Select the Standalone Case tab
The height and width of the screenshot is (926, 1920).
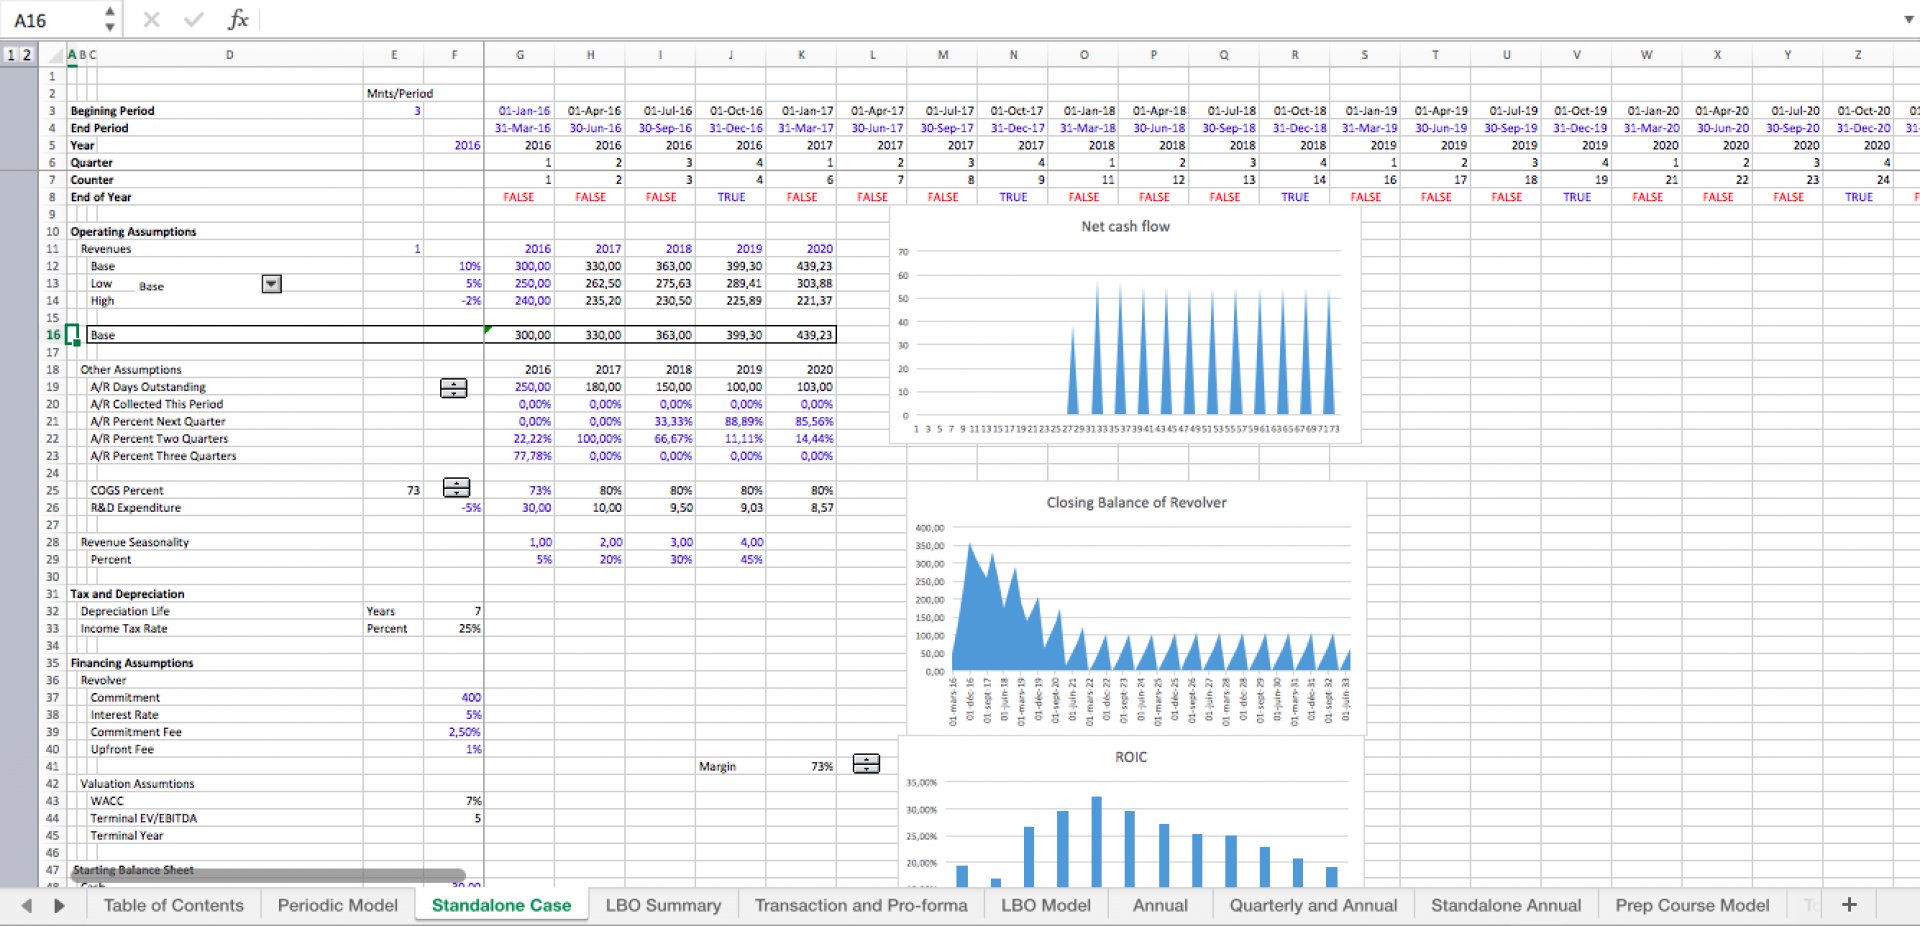pos(501,905)
